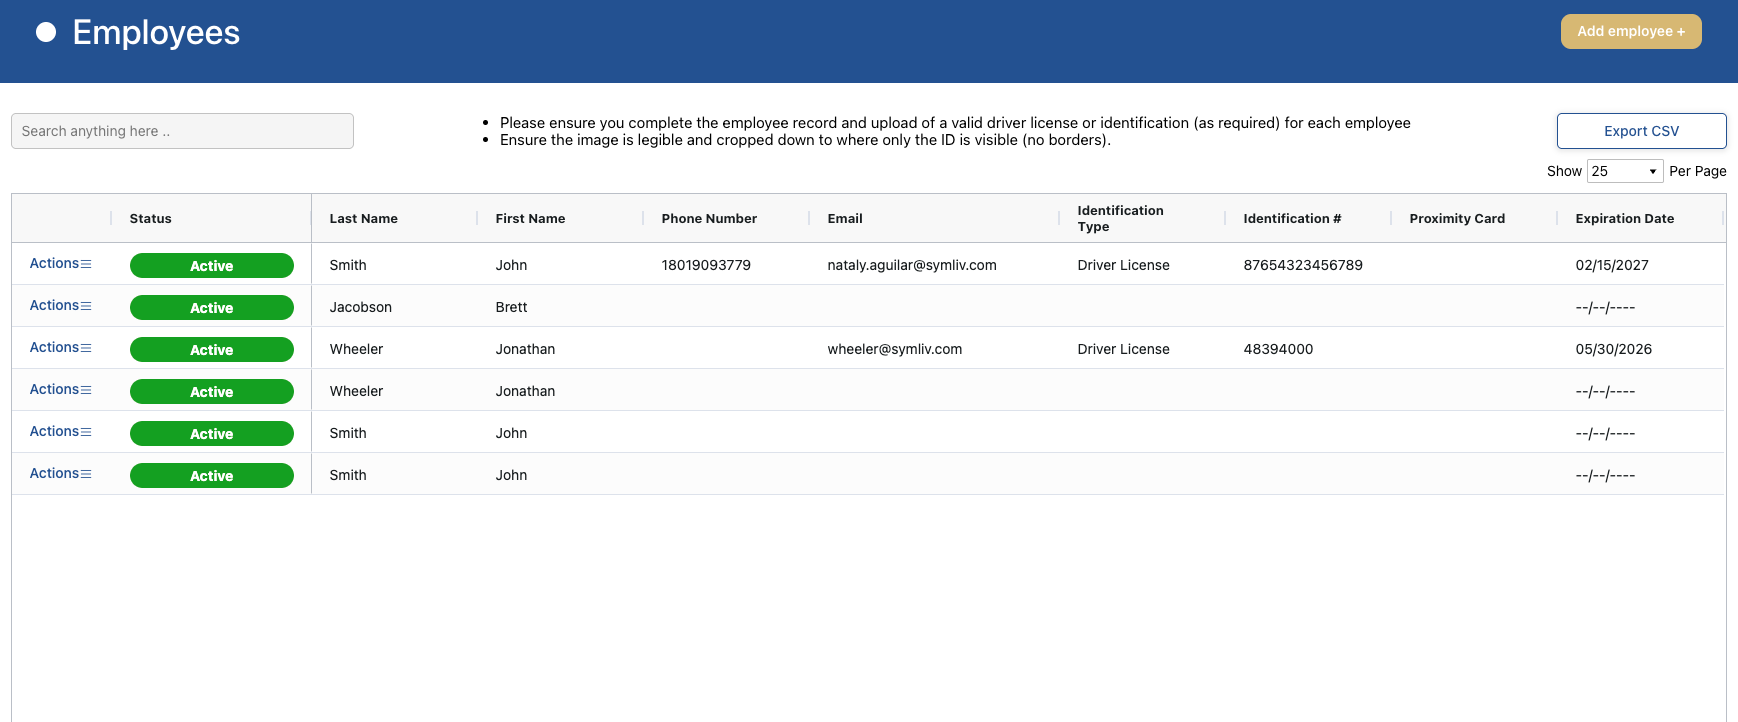Image resolution: width=1738 pixels, height=722 pixels.
Task: Expand Actions menu for wheeler@symliv.com row
Action: (60, 348)
